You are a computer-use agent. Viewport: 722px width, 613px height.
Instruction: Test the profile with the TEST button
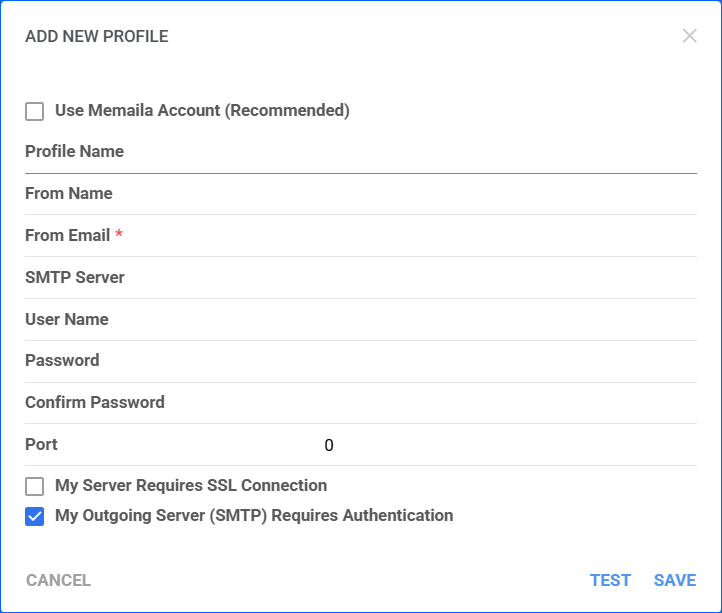pos(610,580)
